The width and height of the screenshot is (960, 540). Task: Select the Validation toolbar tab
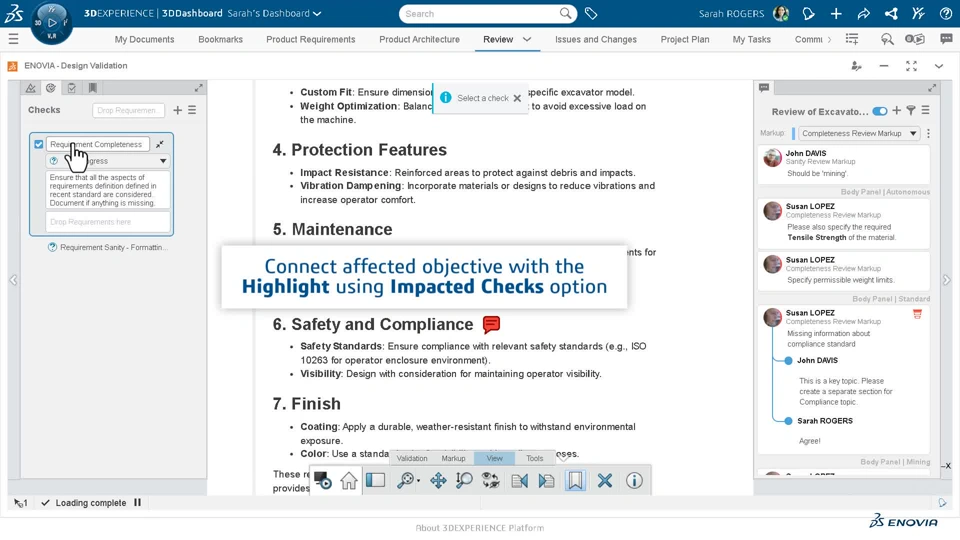412,458
